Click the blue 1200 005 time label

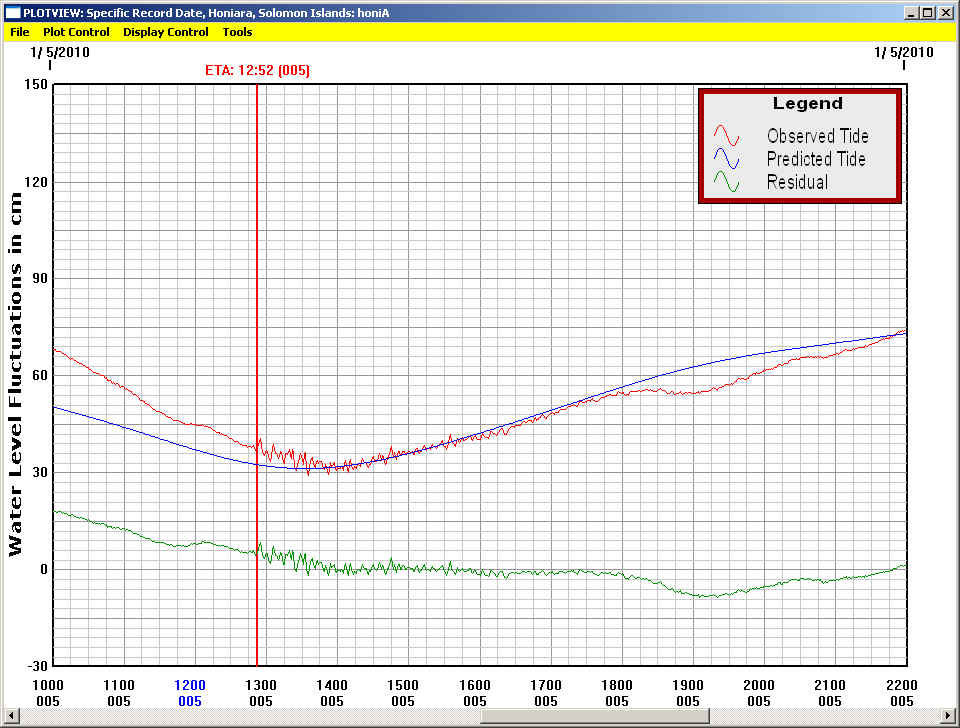(190, 693)
